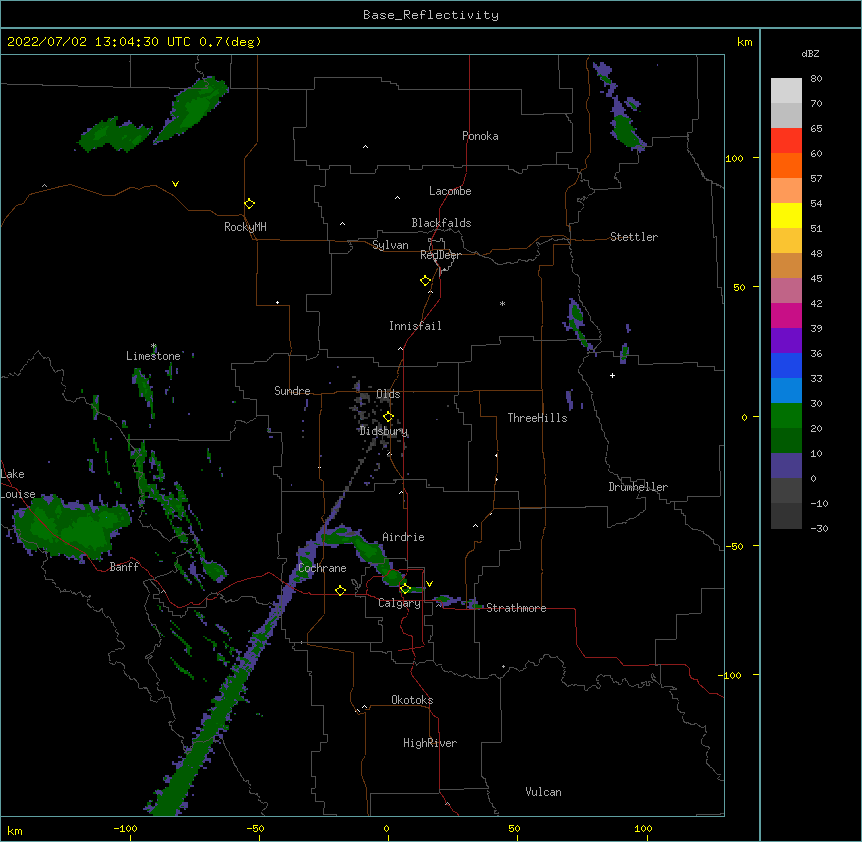Pick the magenta 39-42 dBZ legend swatch
The height and width of the screenshot is (842, 862).
click(786, 315)
